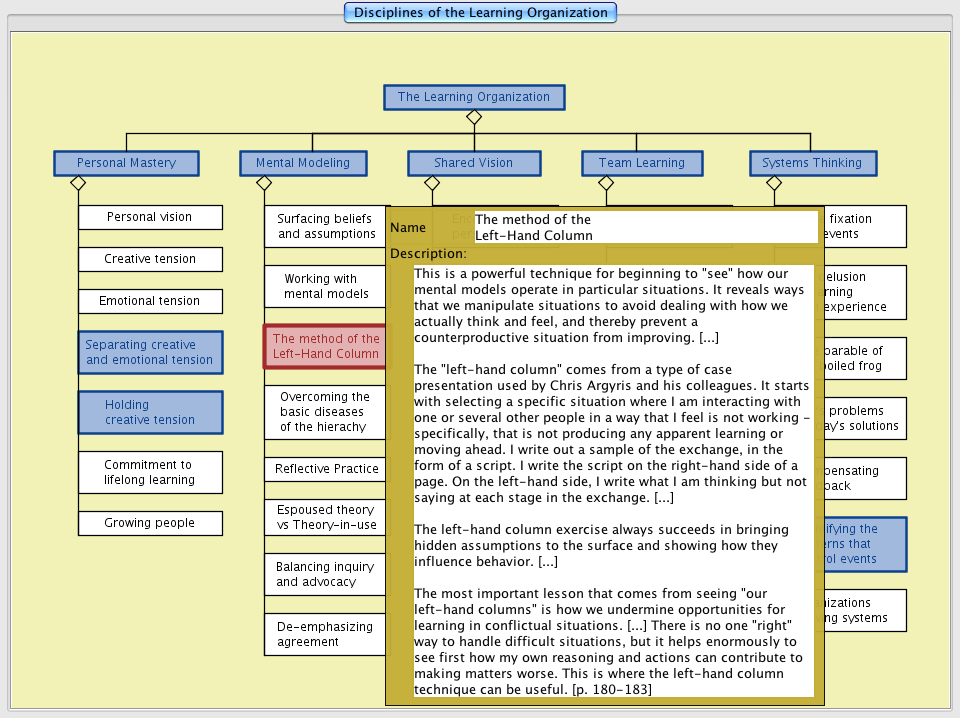Click the diamond connector under Team Learning
Image resolution: width=960 pixels, height=718 pixels.
[606, 183]
